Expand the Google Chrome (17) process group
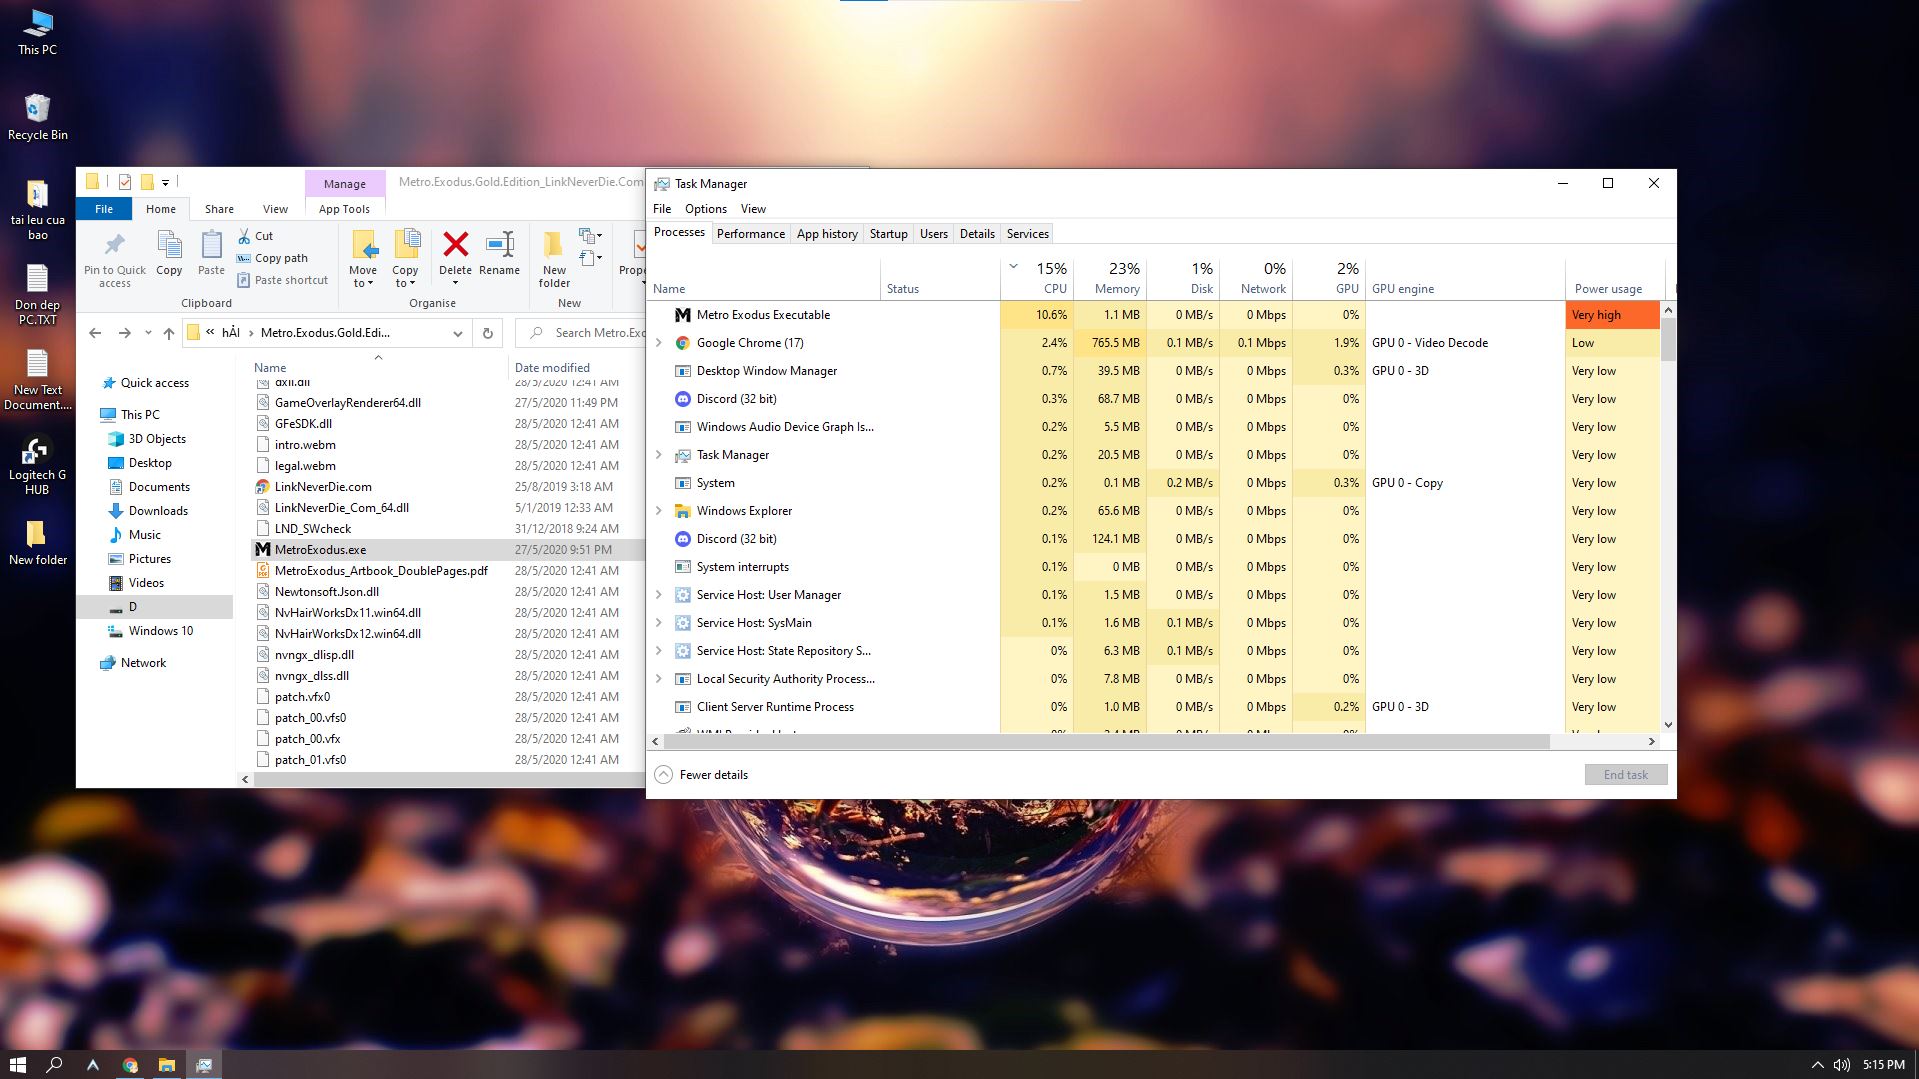Viewport: 1919px width, 1079px height. (658, 343)
